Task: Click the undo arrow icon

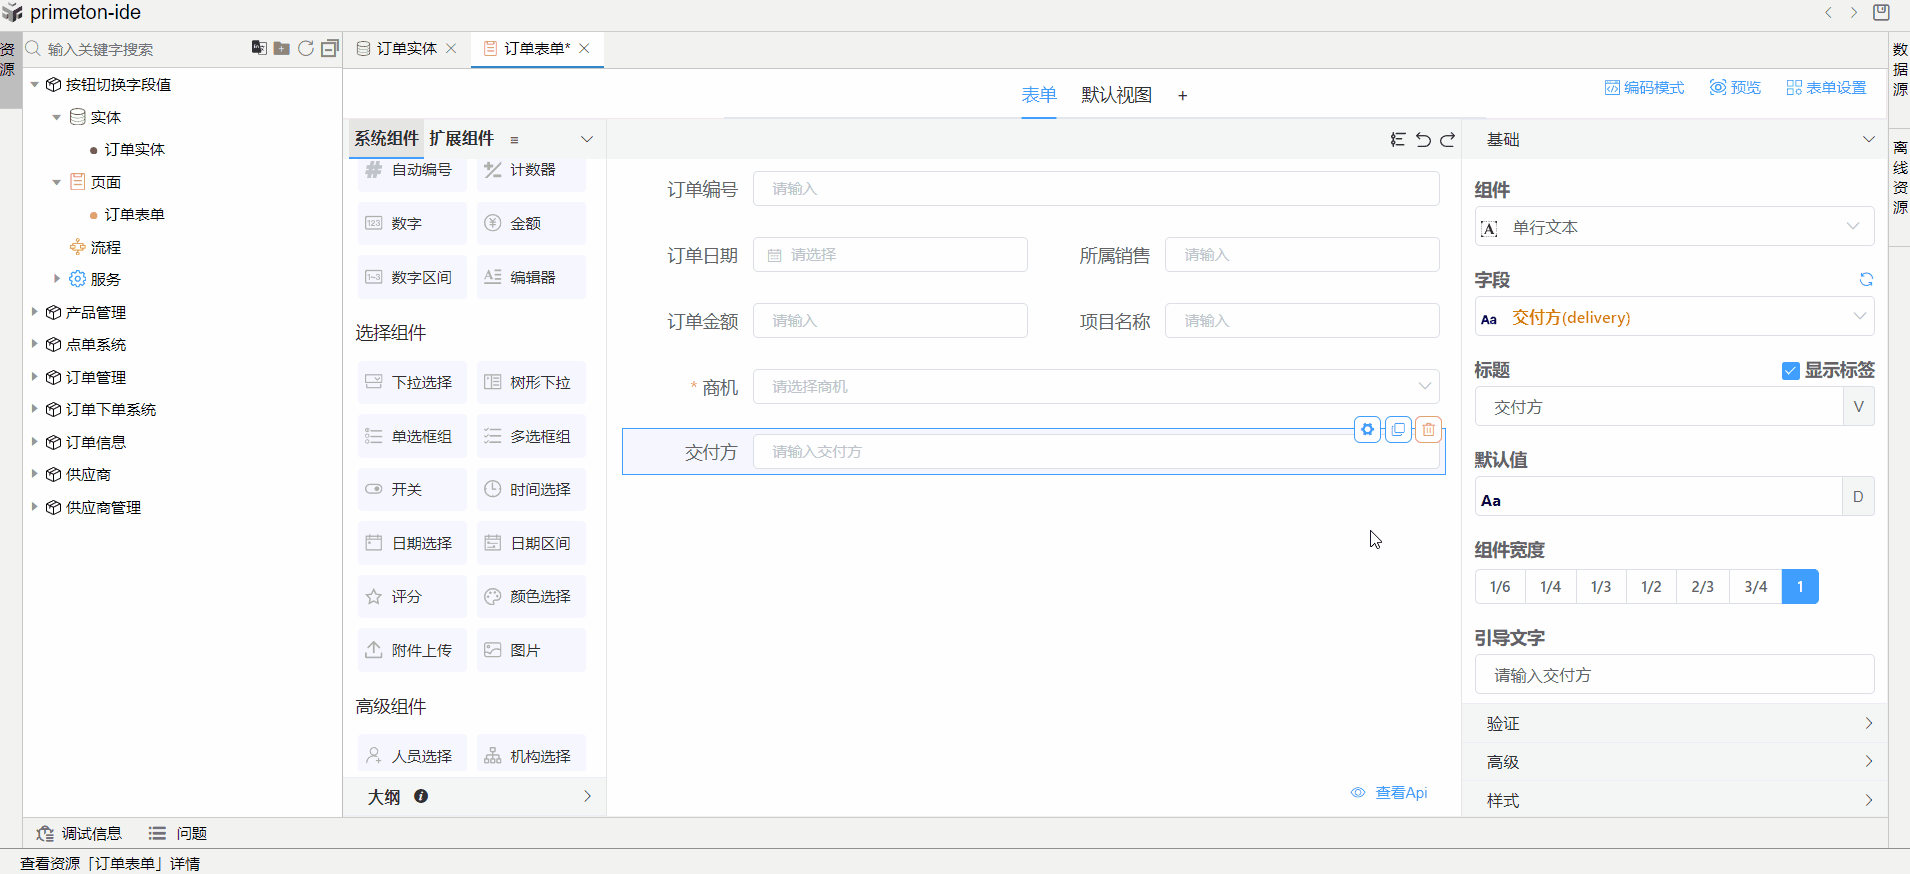Action: pyautogui.click(x=1423, y=140)
